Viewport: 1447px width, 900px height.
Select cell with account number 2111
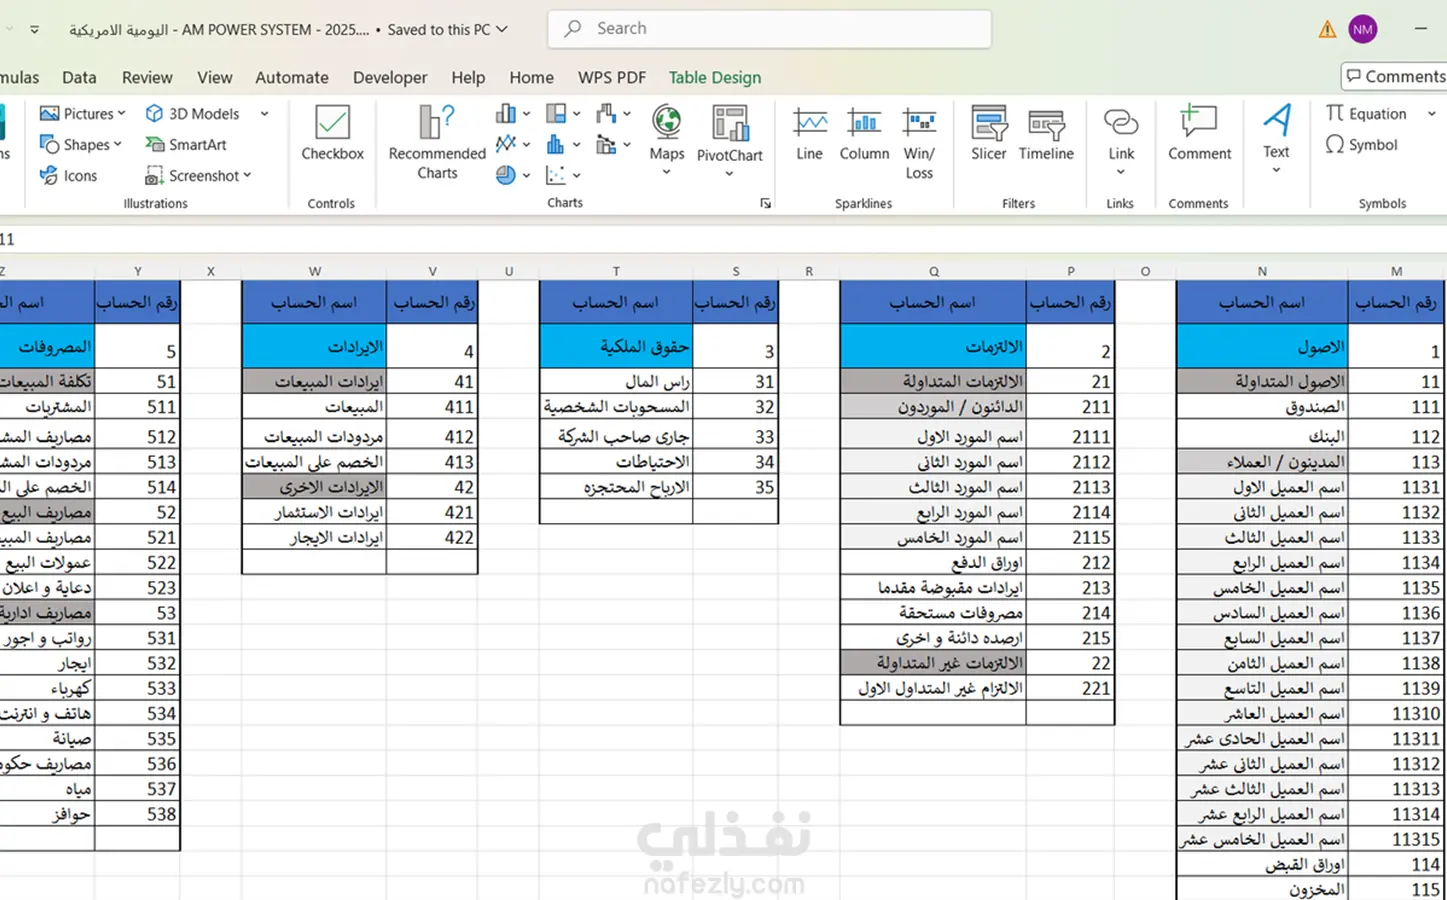pyautogui.click(x=1070, y=437)
